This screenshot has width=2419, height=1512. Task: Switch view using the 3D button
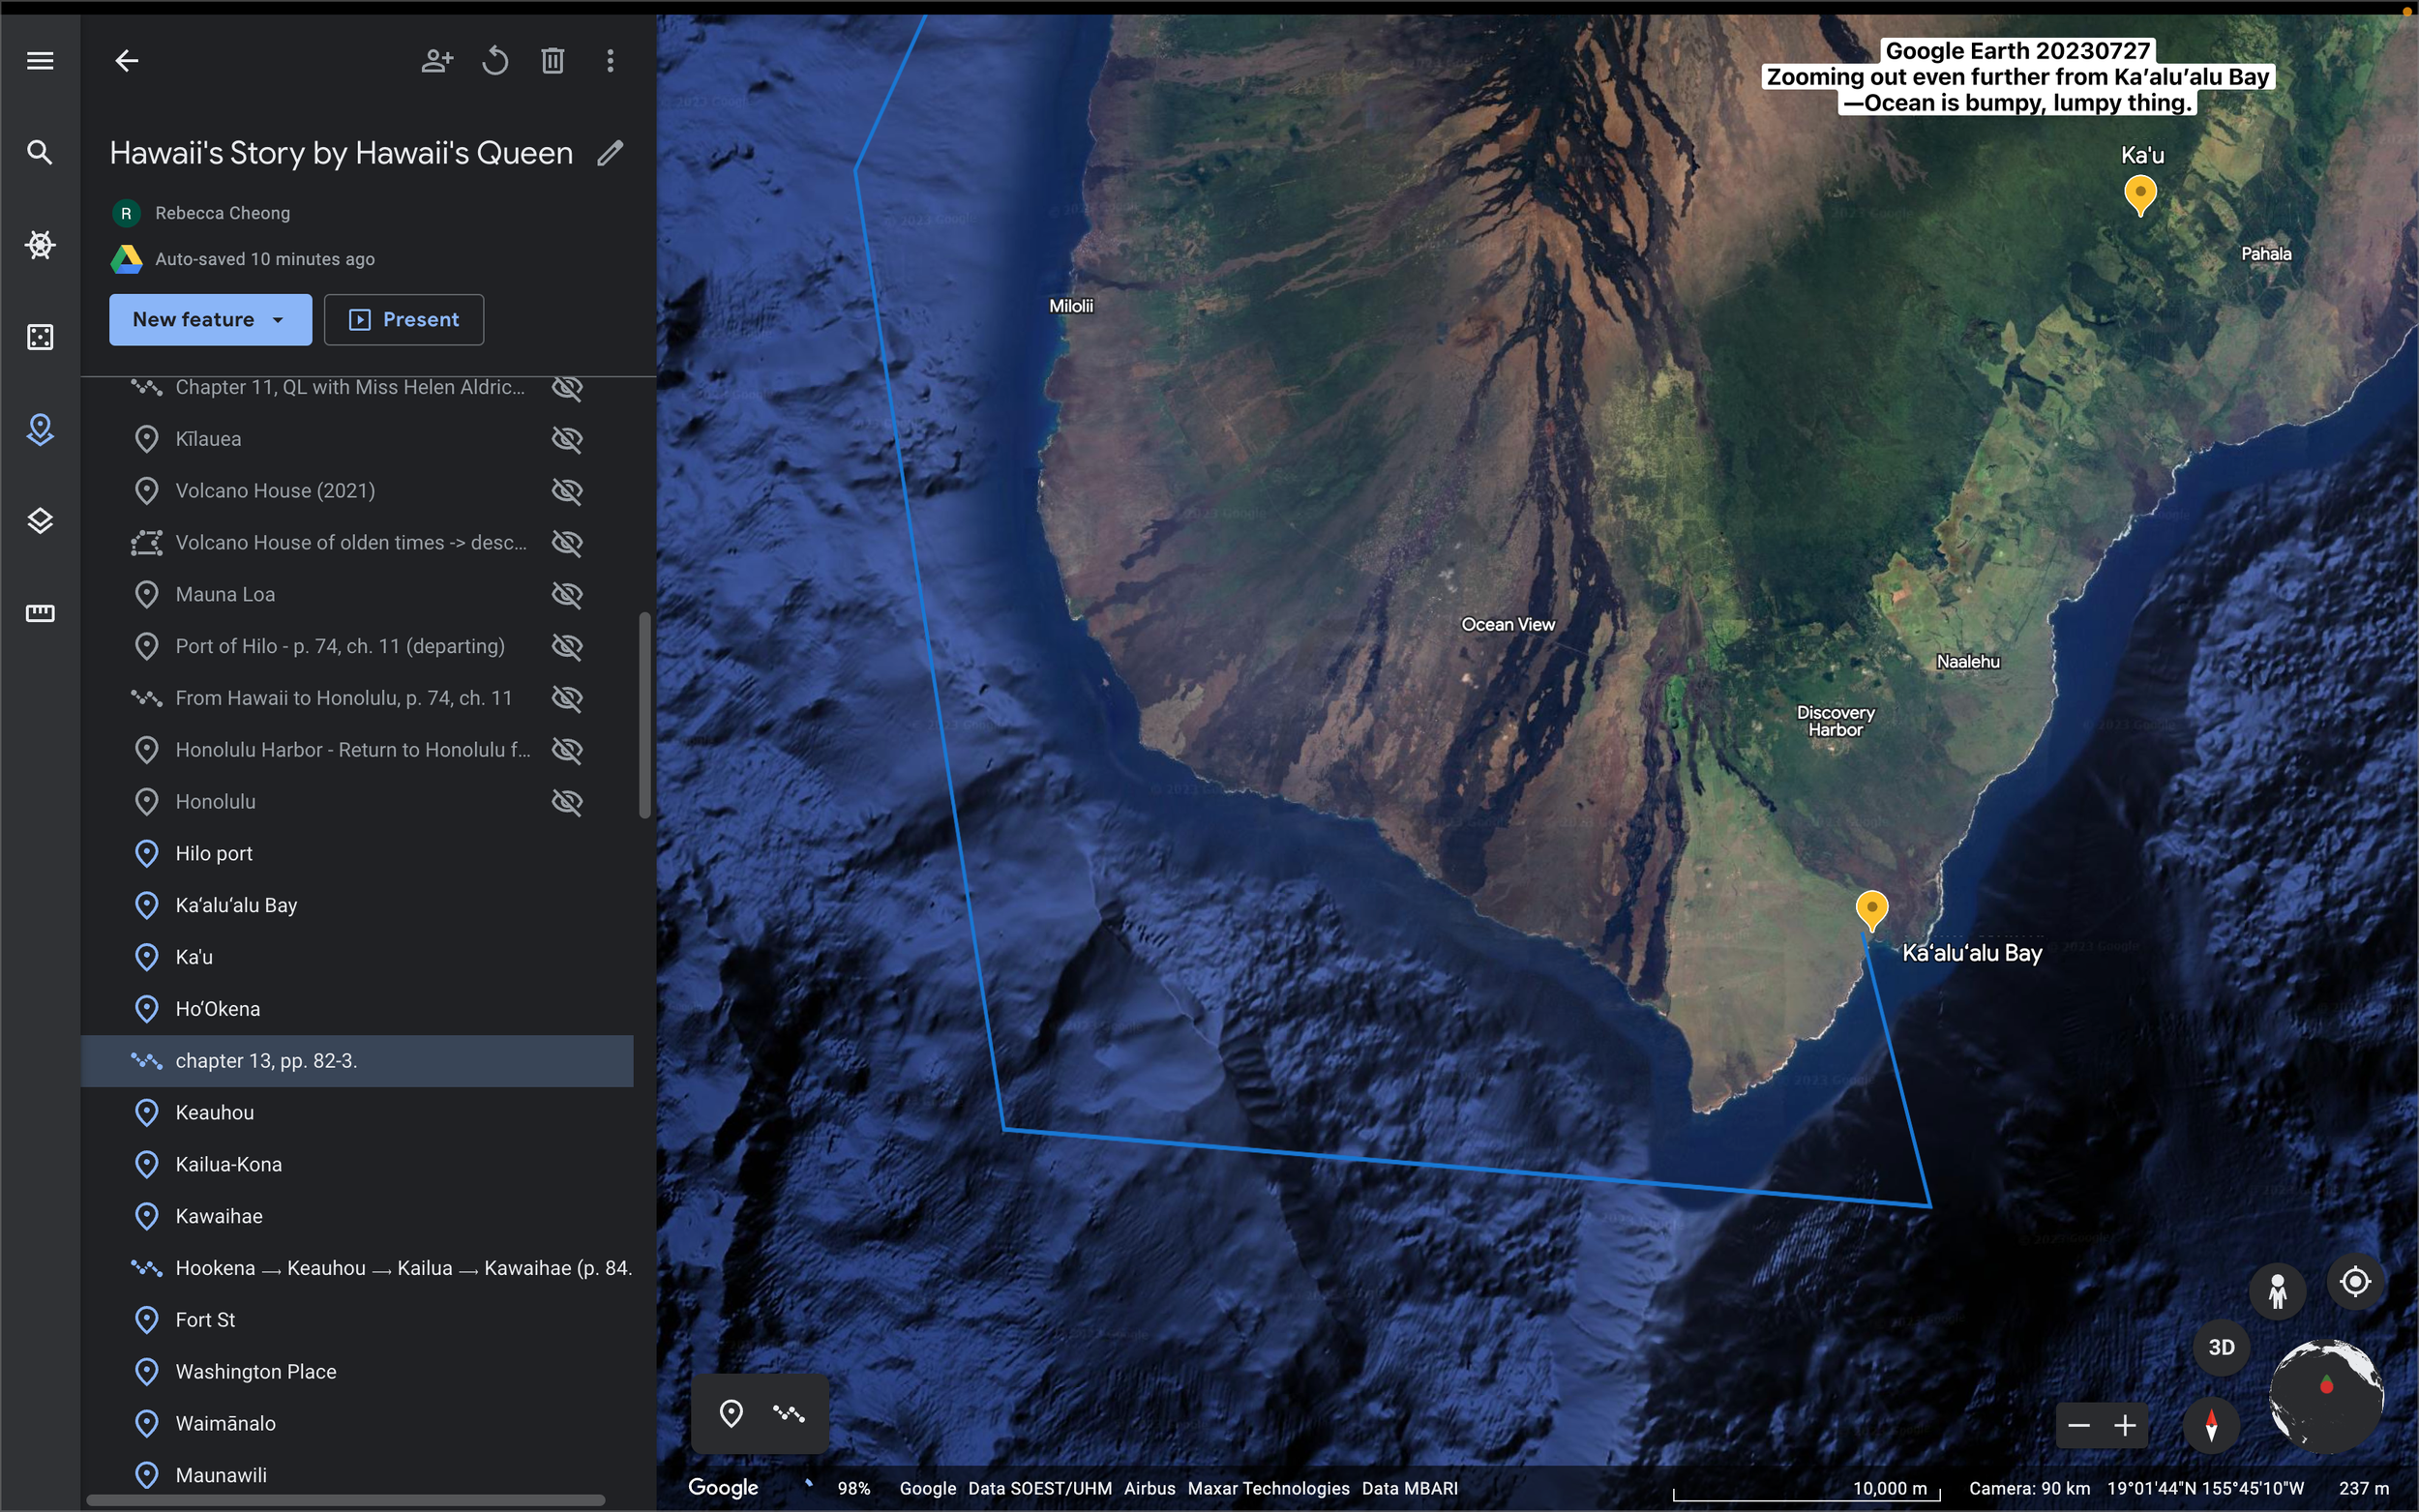(2221, 1347)
